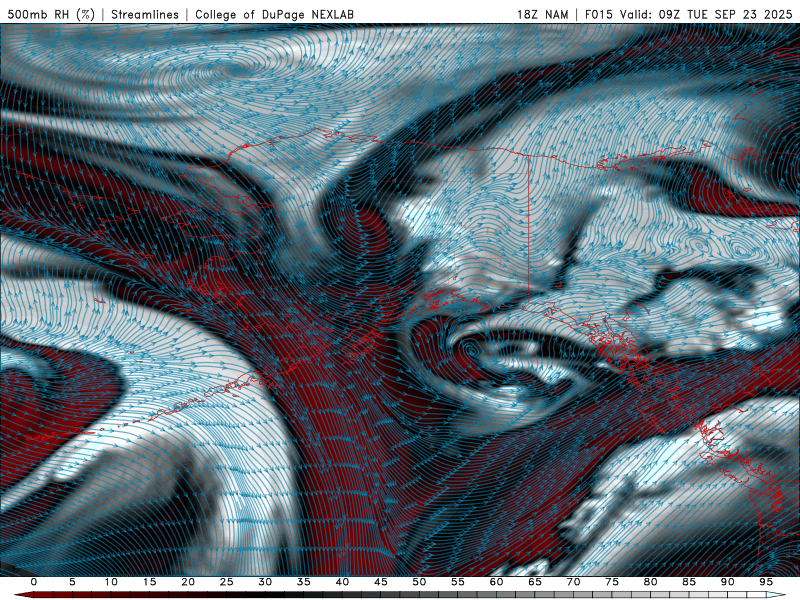The image size is (800, 600).
Task: Click the colorbar label '95'
Action: click(766, 582)
